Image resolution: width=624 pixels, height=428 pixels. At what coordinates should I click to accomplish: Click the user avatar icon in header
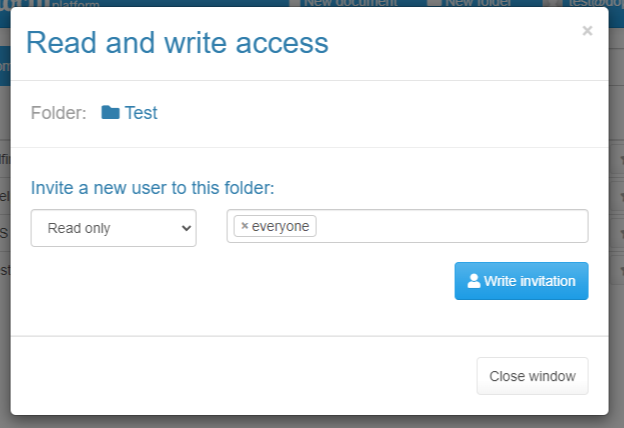[553, 3]
